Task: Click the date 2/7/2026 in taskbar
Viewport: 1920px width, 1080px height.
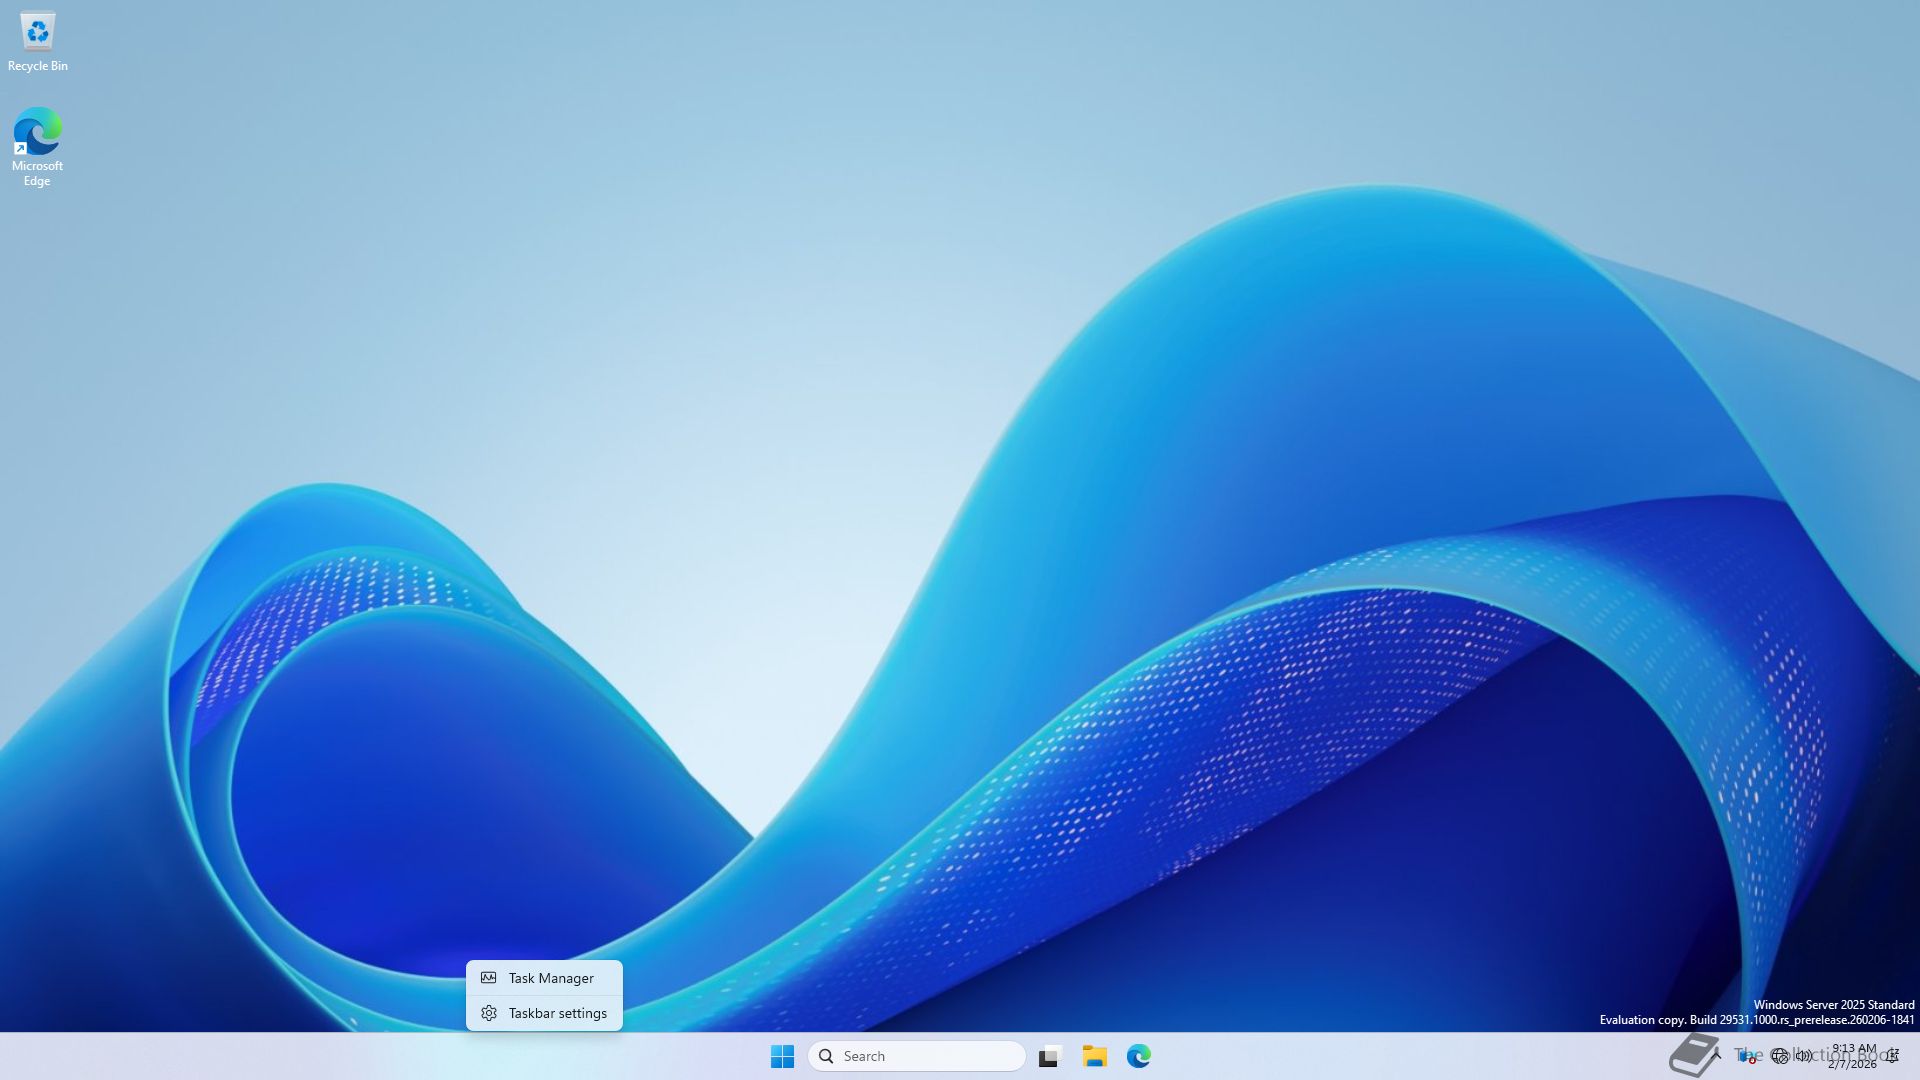Action: pyautogui.click(x=1852, y=1064)
